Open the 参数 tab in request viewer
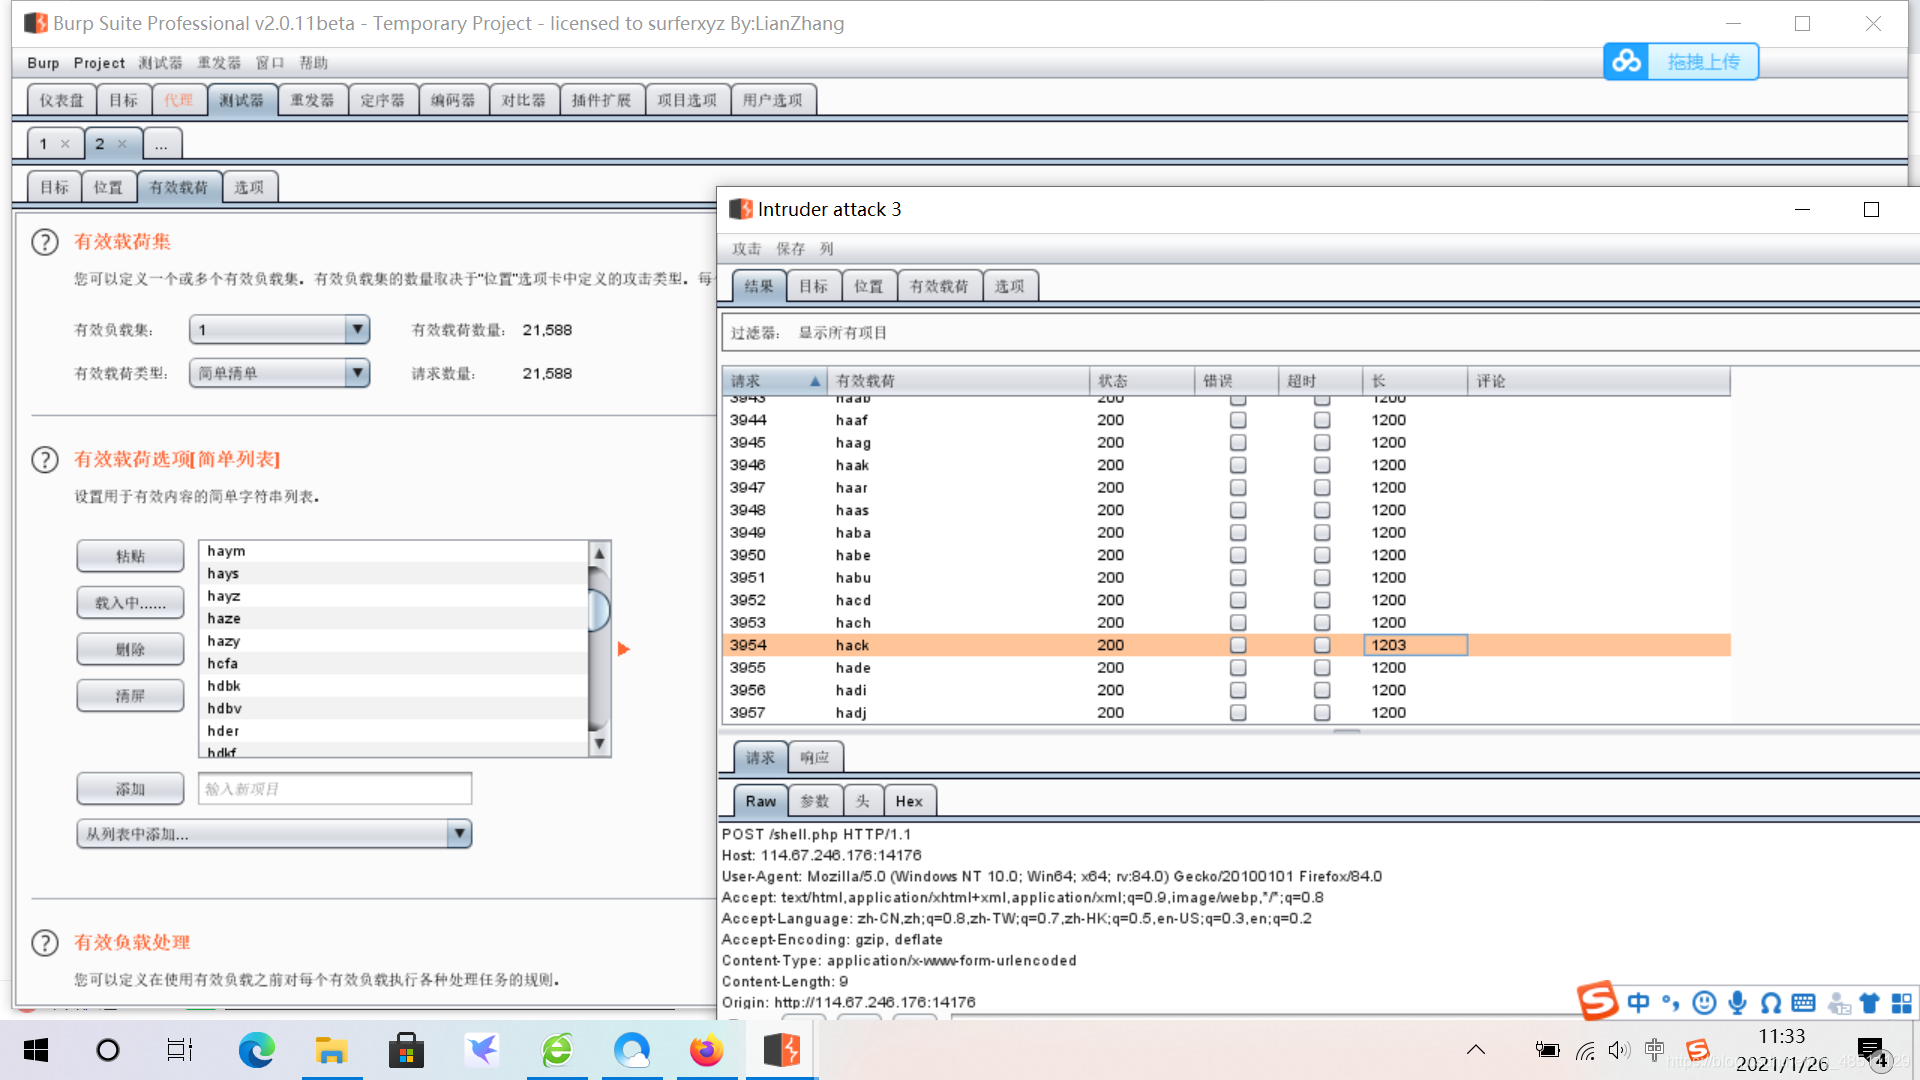The height and width of the screenshot is (1080, 1920). (815, 801)
